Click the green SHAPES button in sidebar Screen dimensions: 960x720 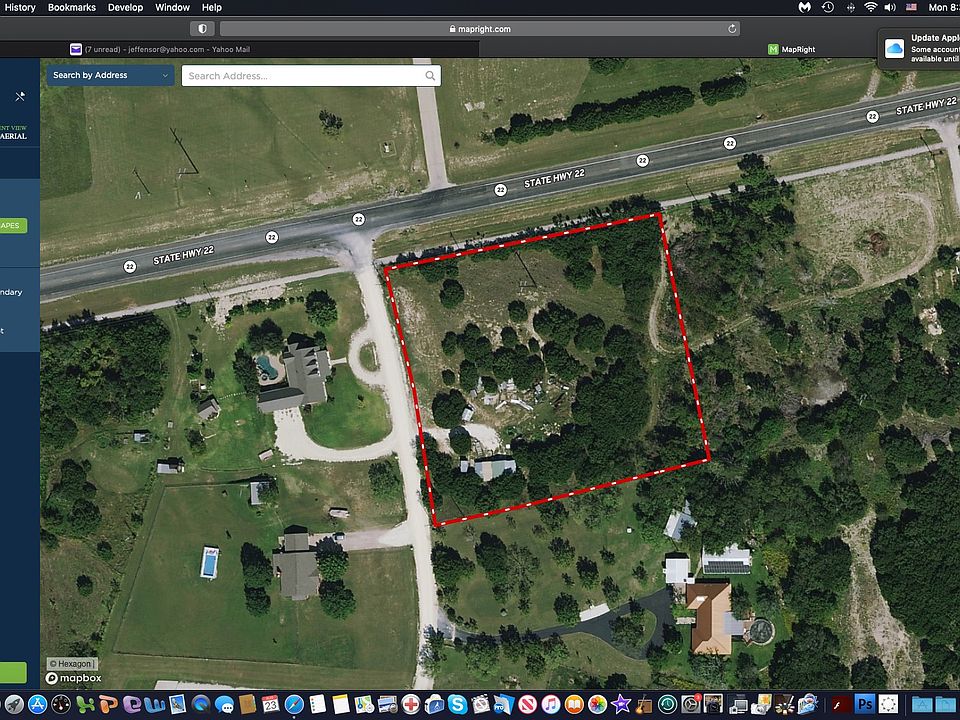tap(12, 225)
